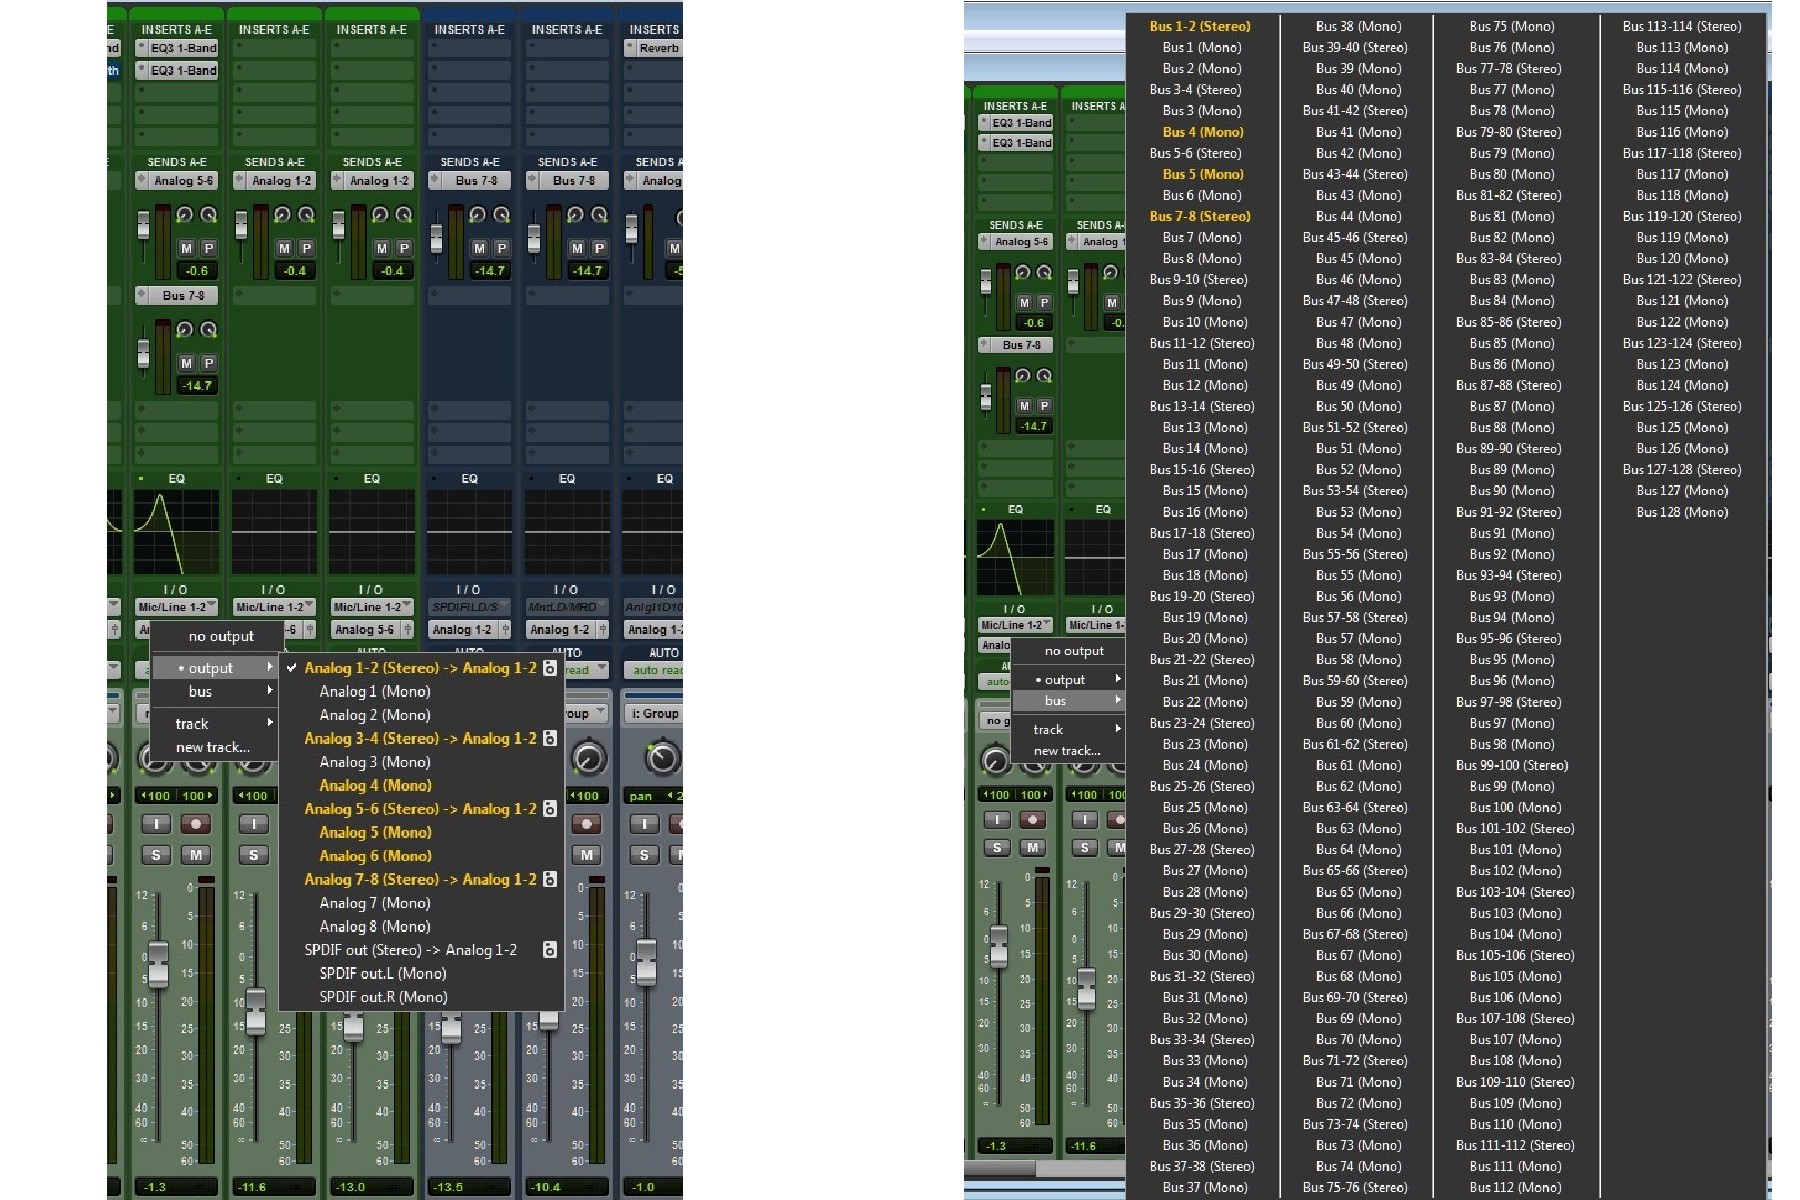This screenshot has height=1200, width=1800.
Task: Open Mic/Line 1-2 input selector in right mixer
Action: click(1015, 625)
